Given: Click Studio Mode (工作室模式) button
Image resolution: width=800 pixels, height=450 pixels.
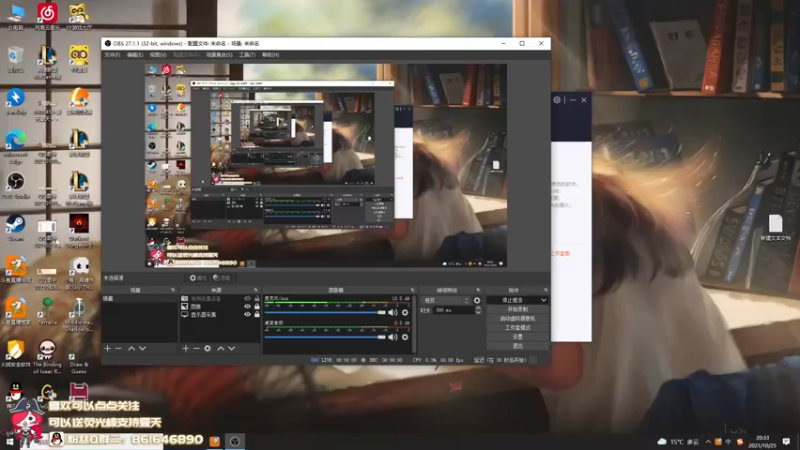Looking at the screenshot, I should tap(517, 328).
